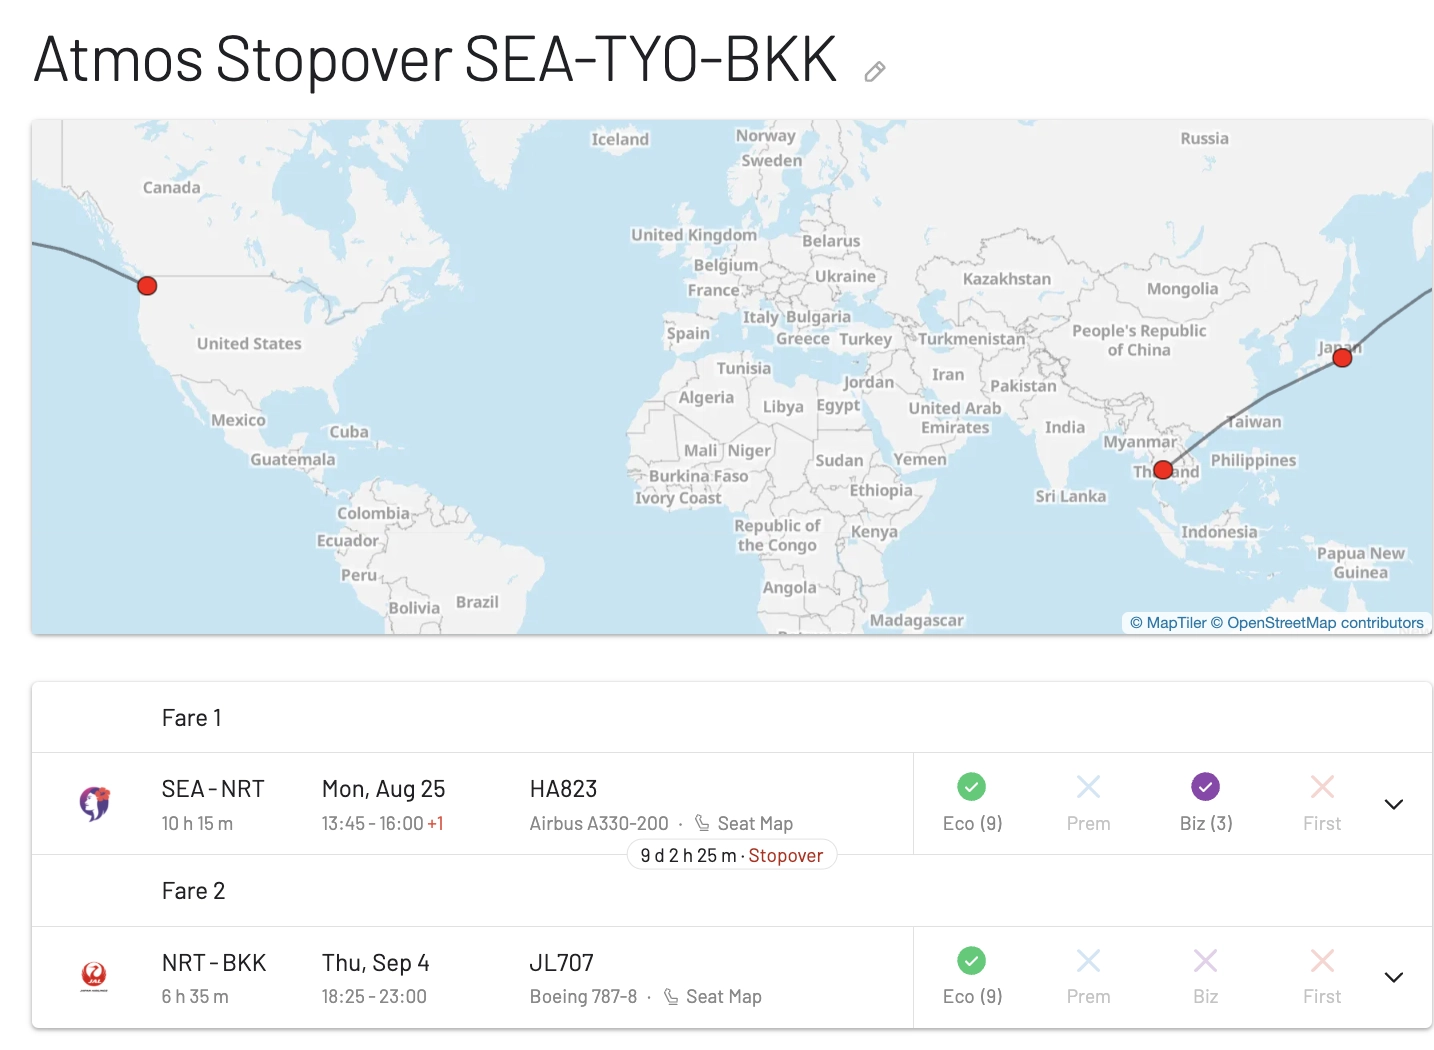
Task: Click the SEA-NRT route text
Action: [213, 789]
